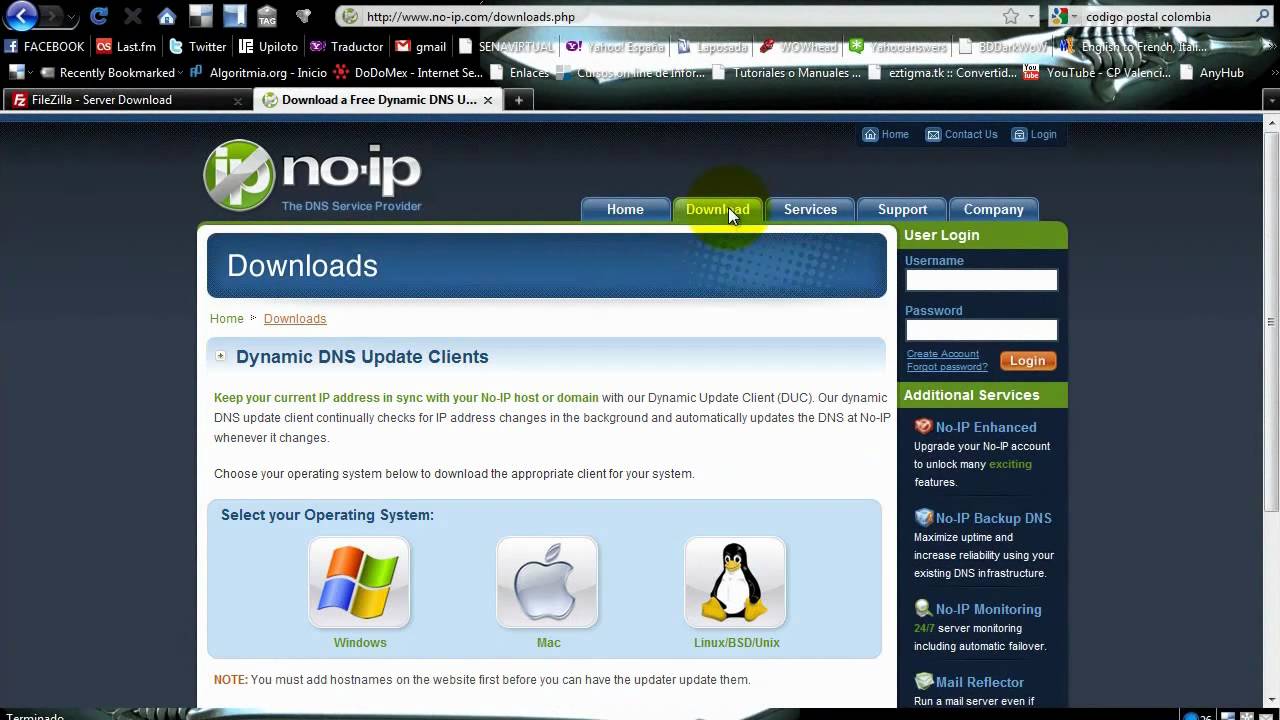Click the Home top-bar link
The width and height of the screenshot is (1280, 720).
click(886, 134)
